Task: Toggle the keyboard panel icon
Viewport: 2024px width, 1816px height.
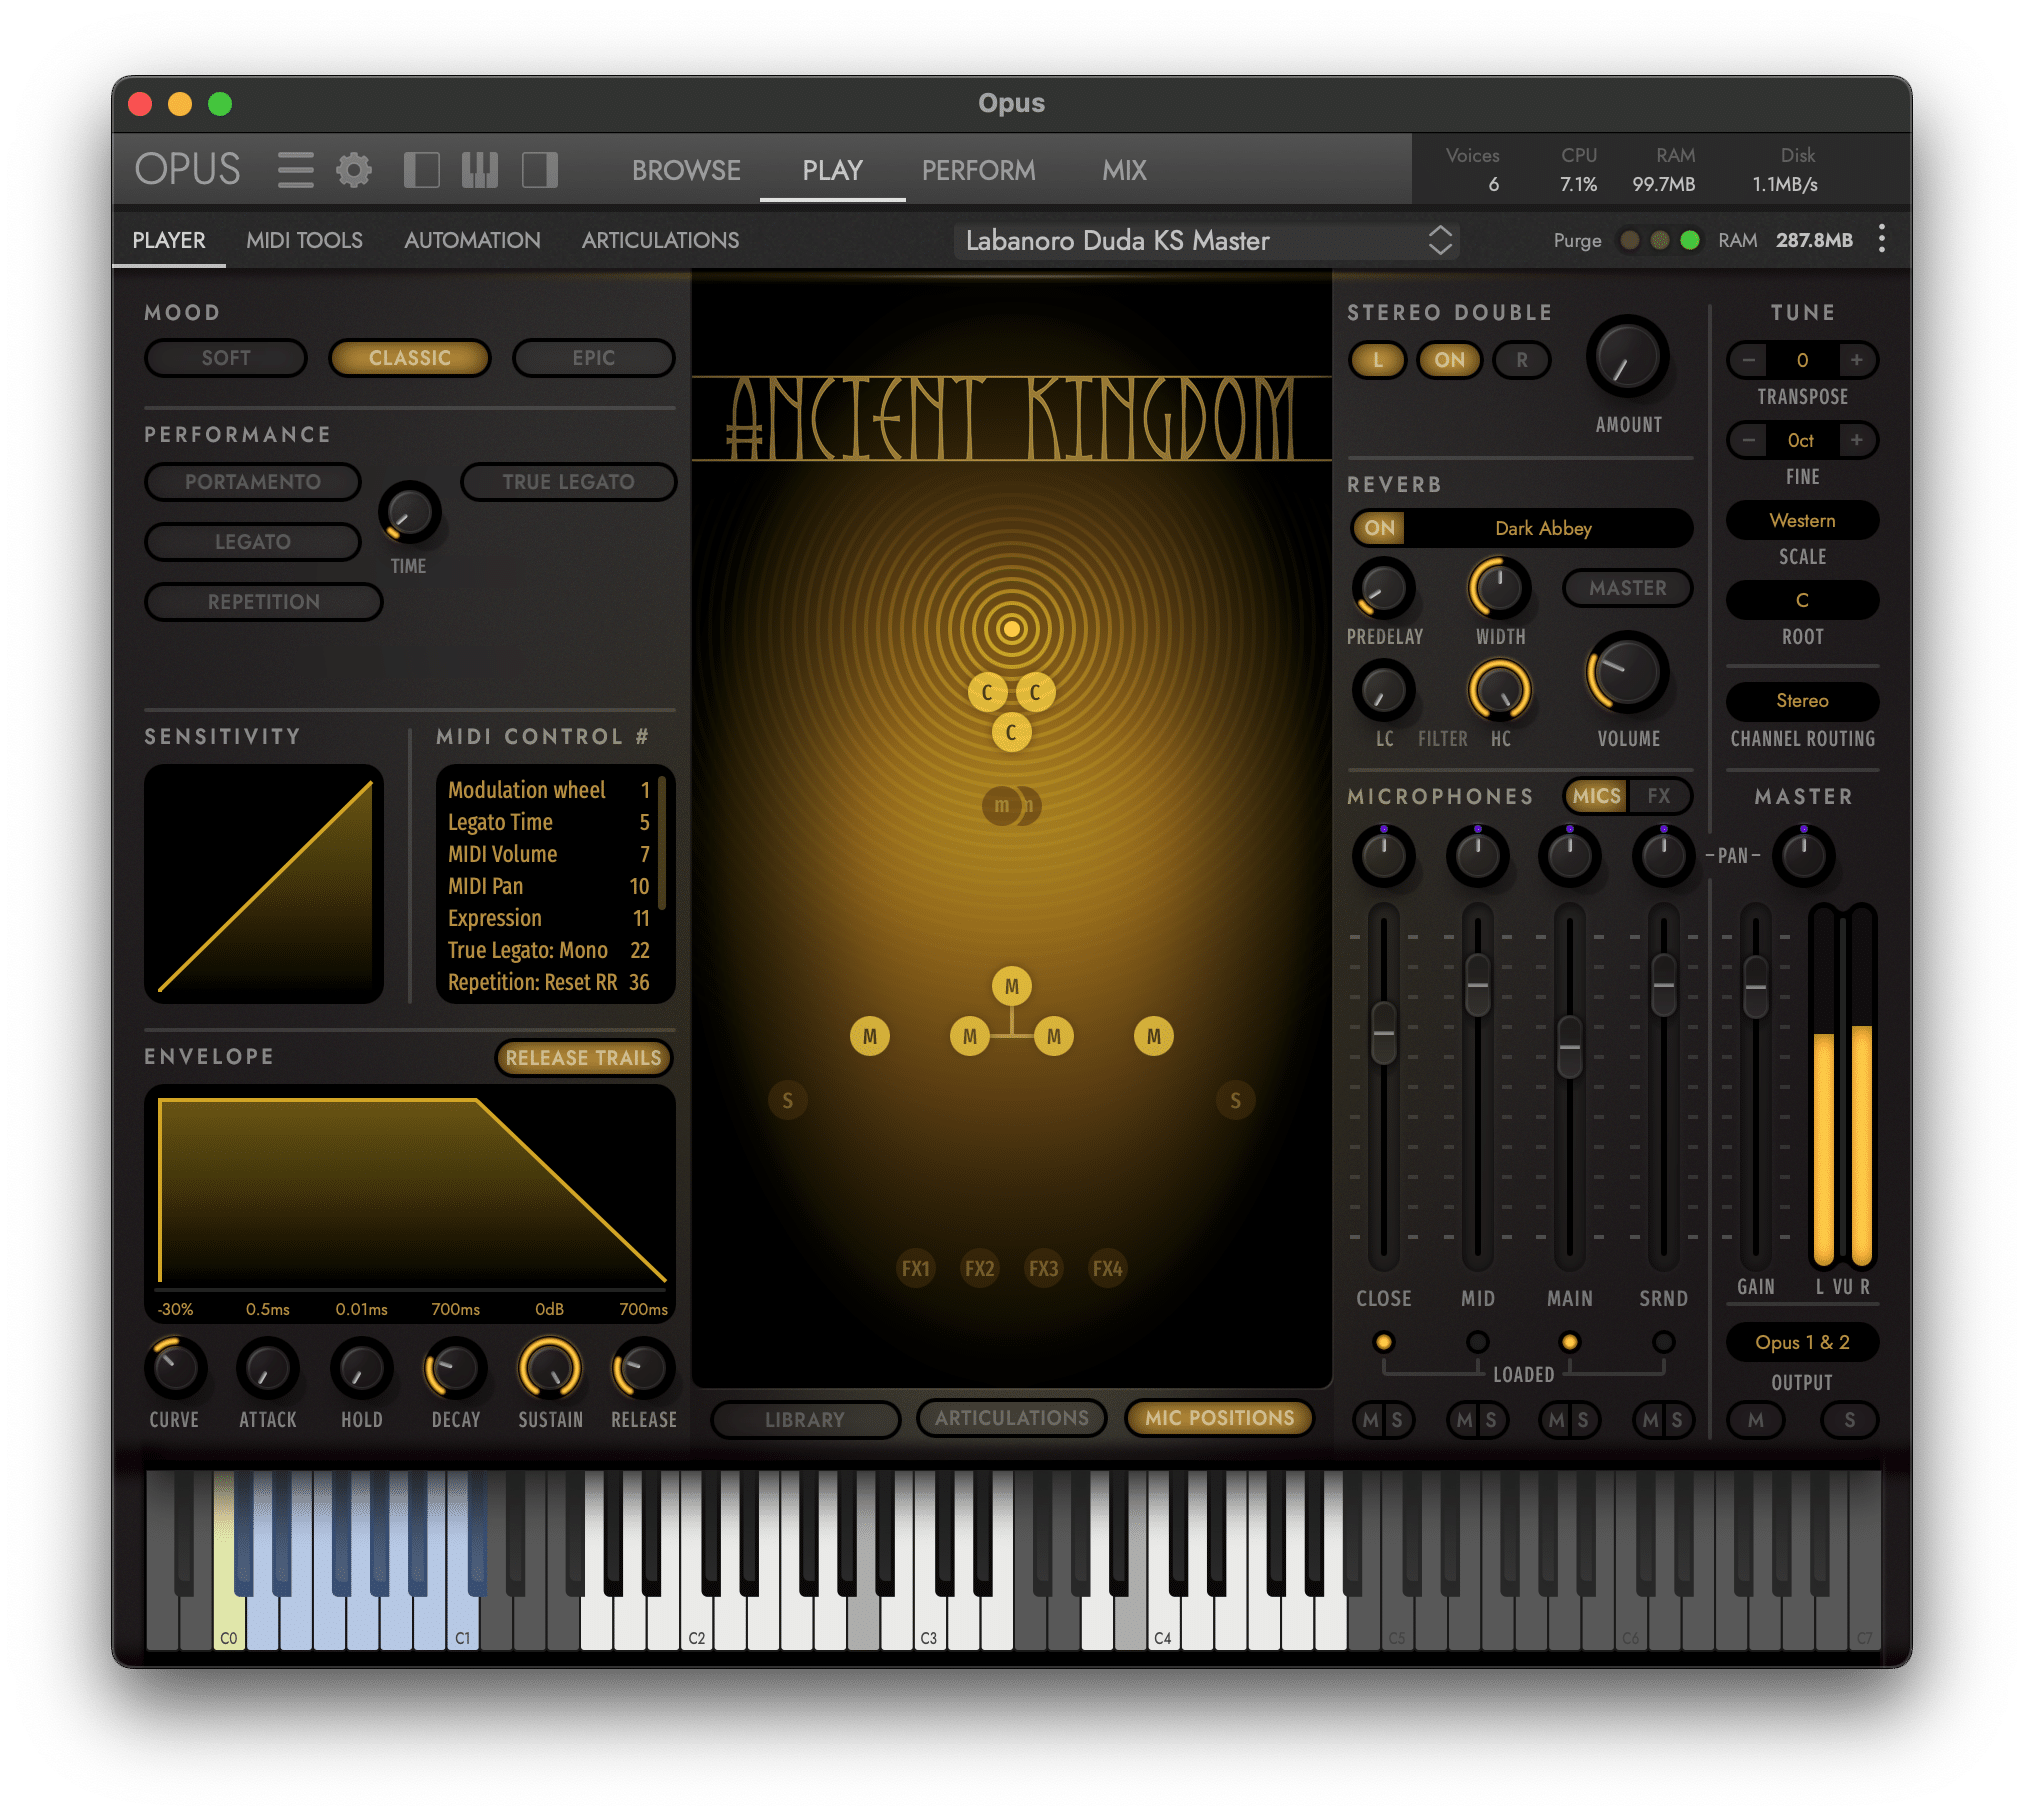Action: pos(480,170)
